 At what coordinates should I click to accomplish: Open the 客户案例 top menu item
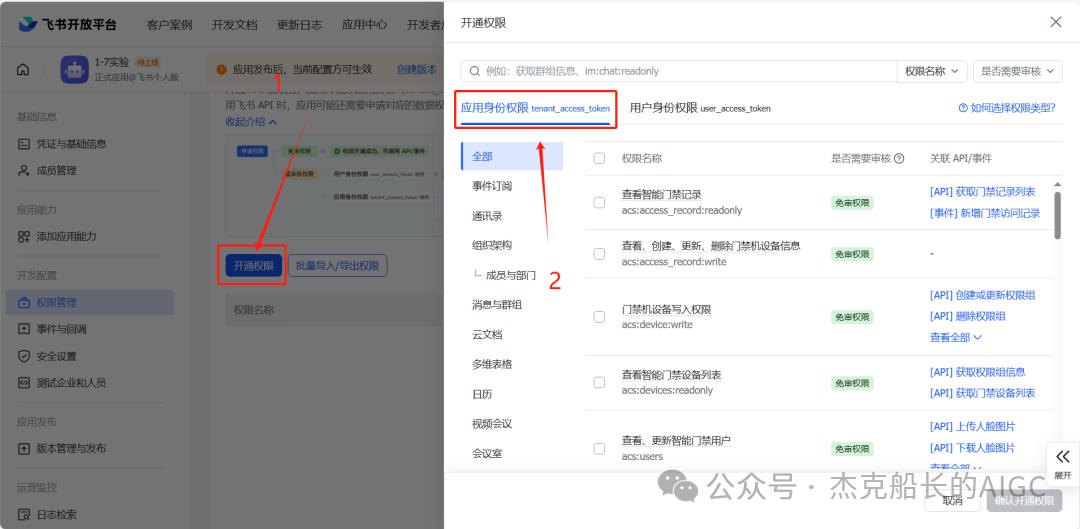click(x=169, y=25)
